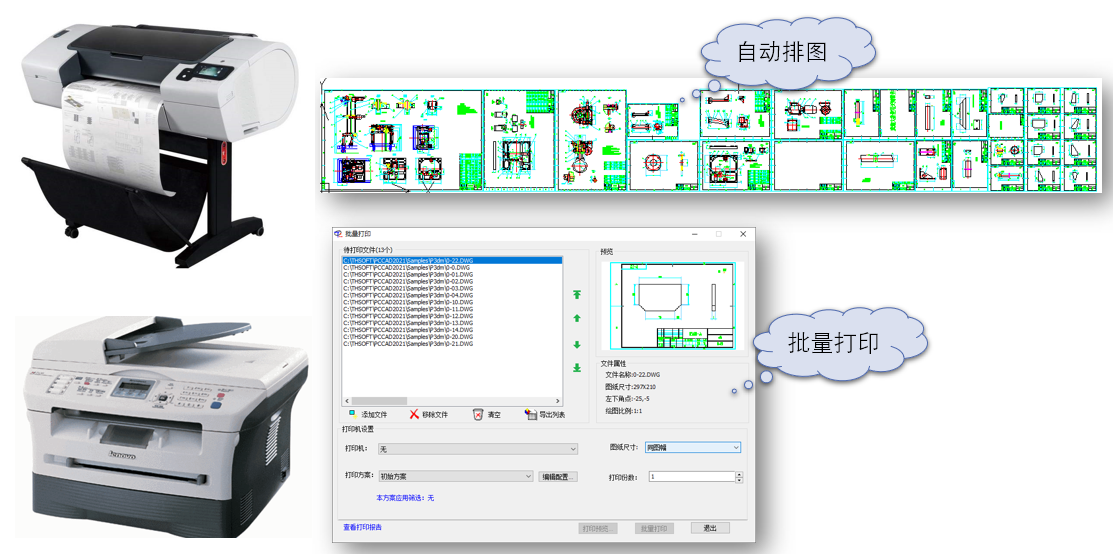Click the red X 移除文件 icon
This screenshot has width=1113, height=554.
pyautogui.click(x=414, y=414)
